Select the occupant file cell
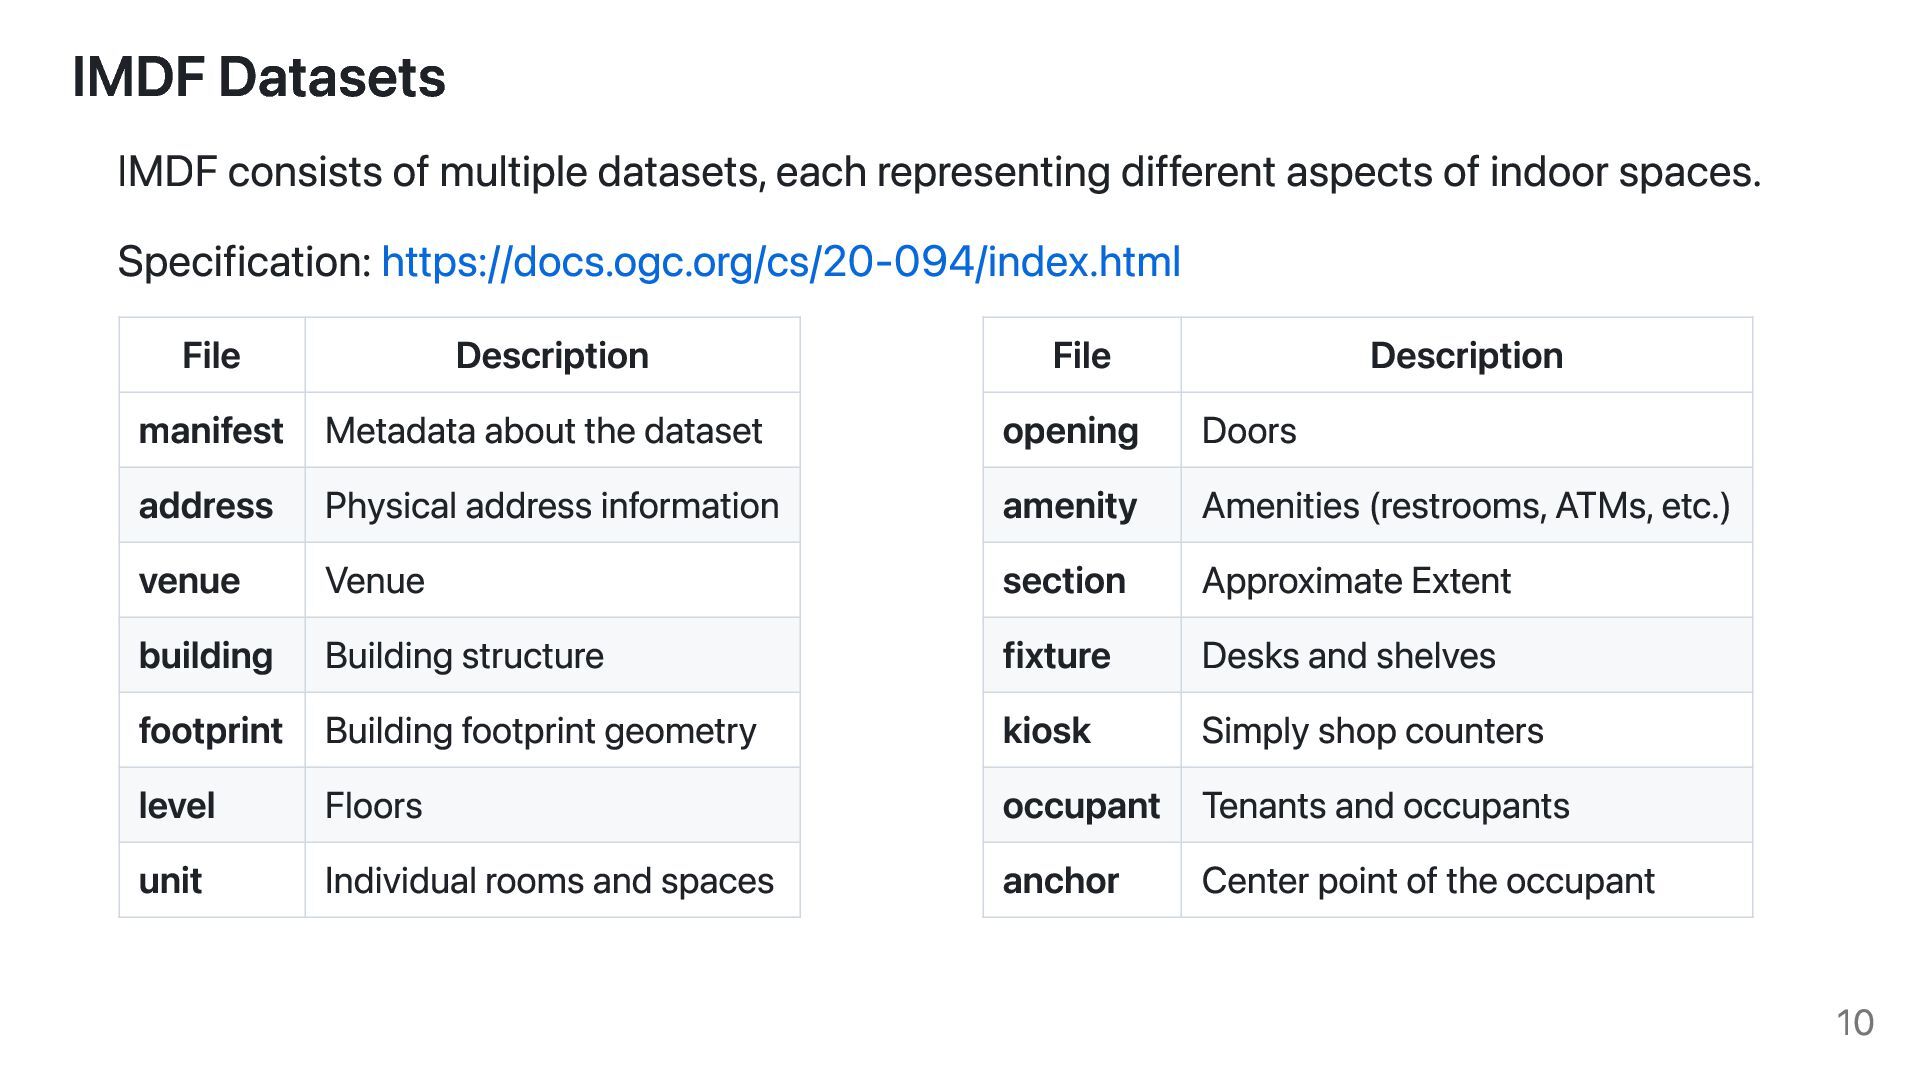The height and width of the screenshot is (1080, 1920). (x=1081, y=806)
